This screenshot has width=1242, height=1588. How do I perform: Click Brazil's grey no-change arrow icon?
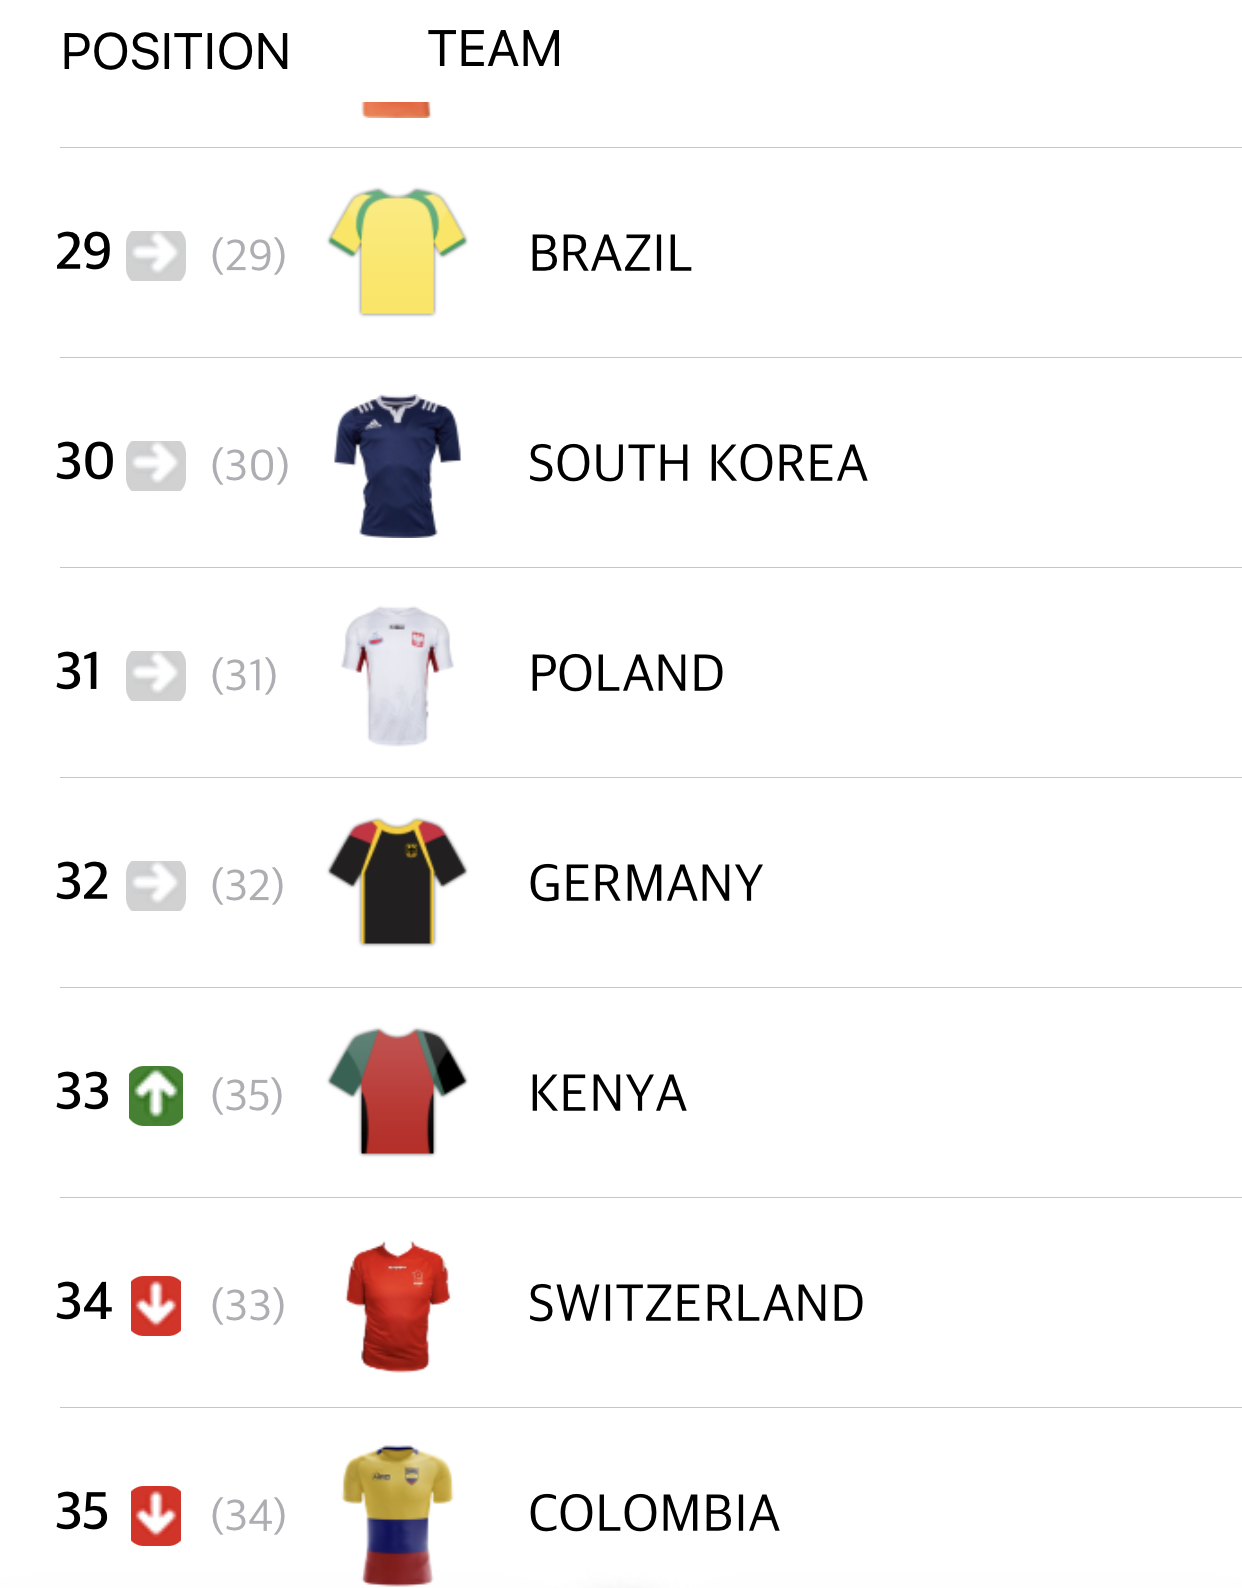(x=156, y=255)
